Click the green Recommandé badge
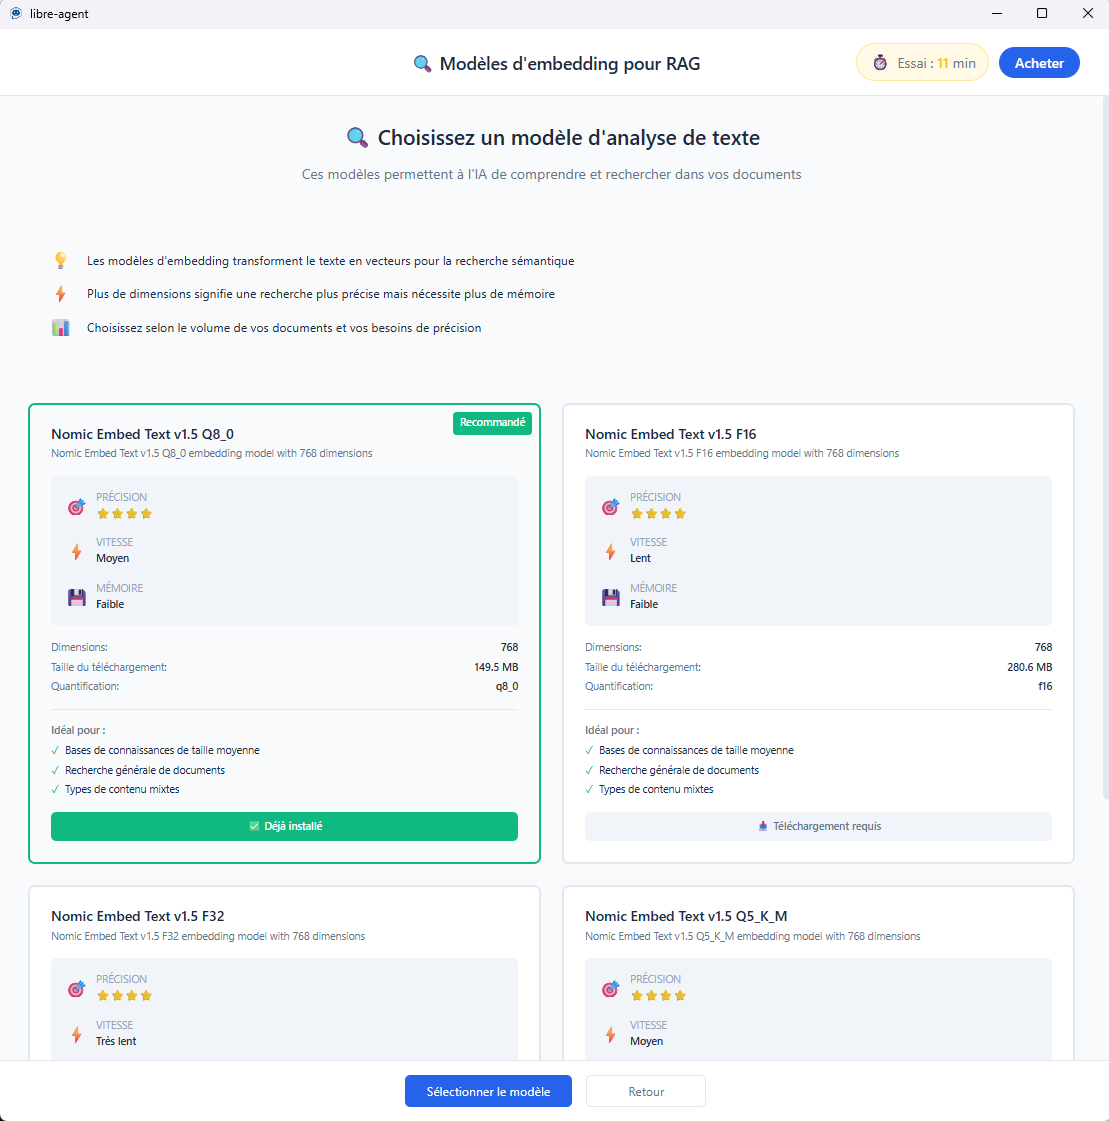 [492, 423]
